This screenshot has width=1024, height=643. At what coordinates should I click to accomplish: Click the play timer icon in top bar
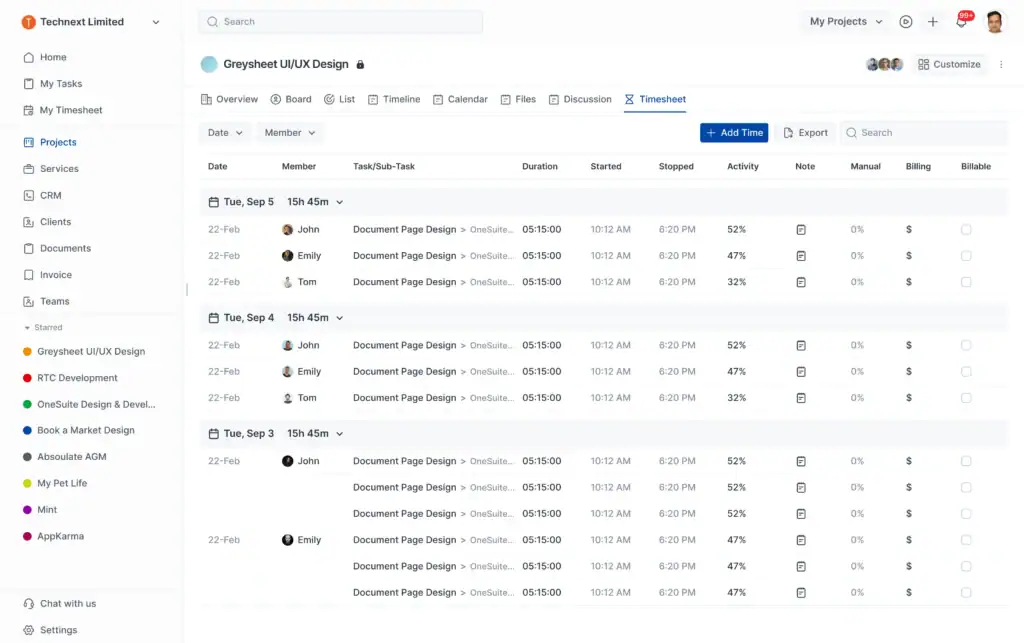click(x=905, y=22)
